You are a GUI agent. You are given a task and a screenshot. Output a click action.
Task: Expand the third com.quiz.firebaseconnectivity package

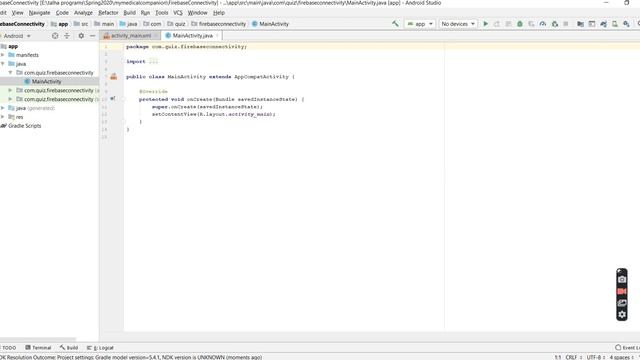click(x=11, y=99)
